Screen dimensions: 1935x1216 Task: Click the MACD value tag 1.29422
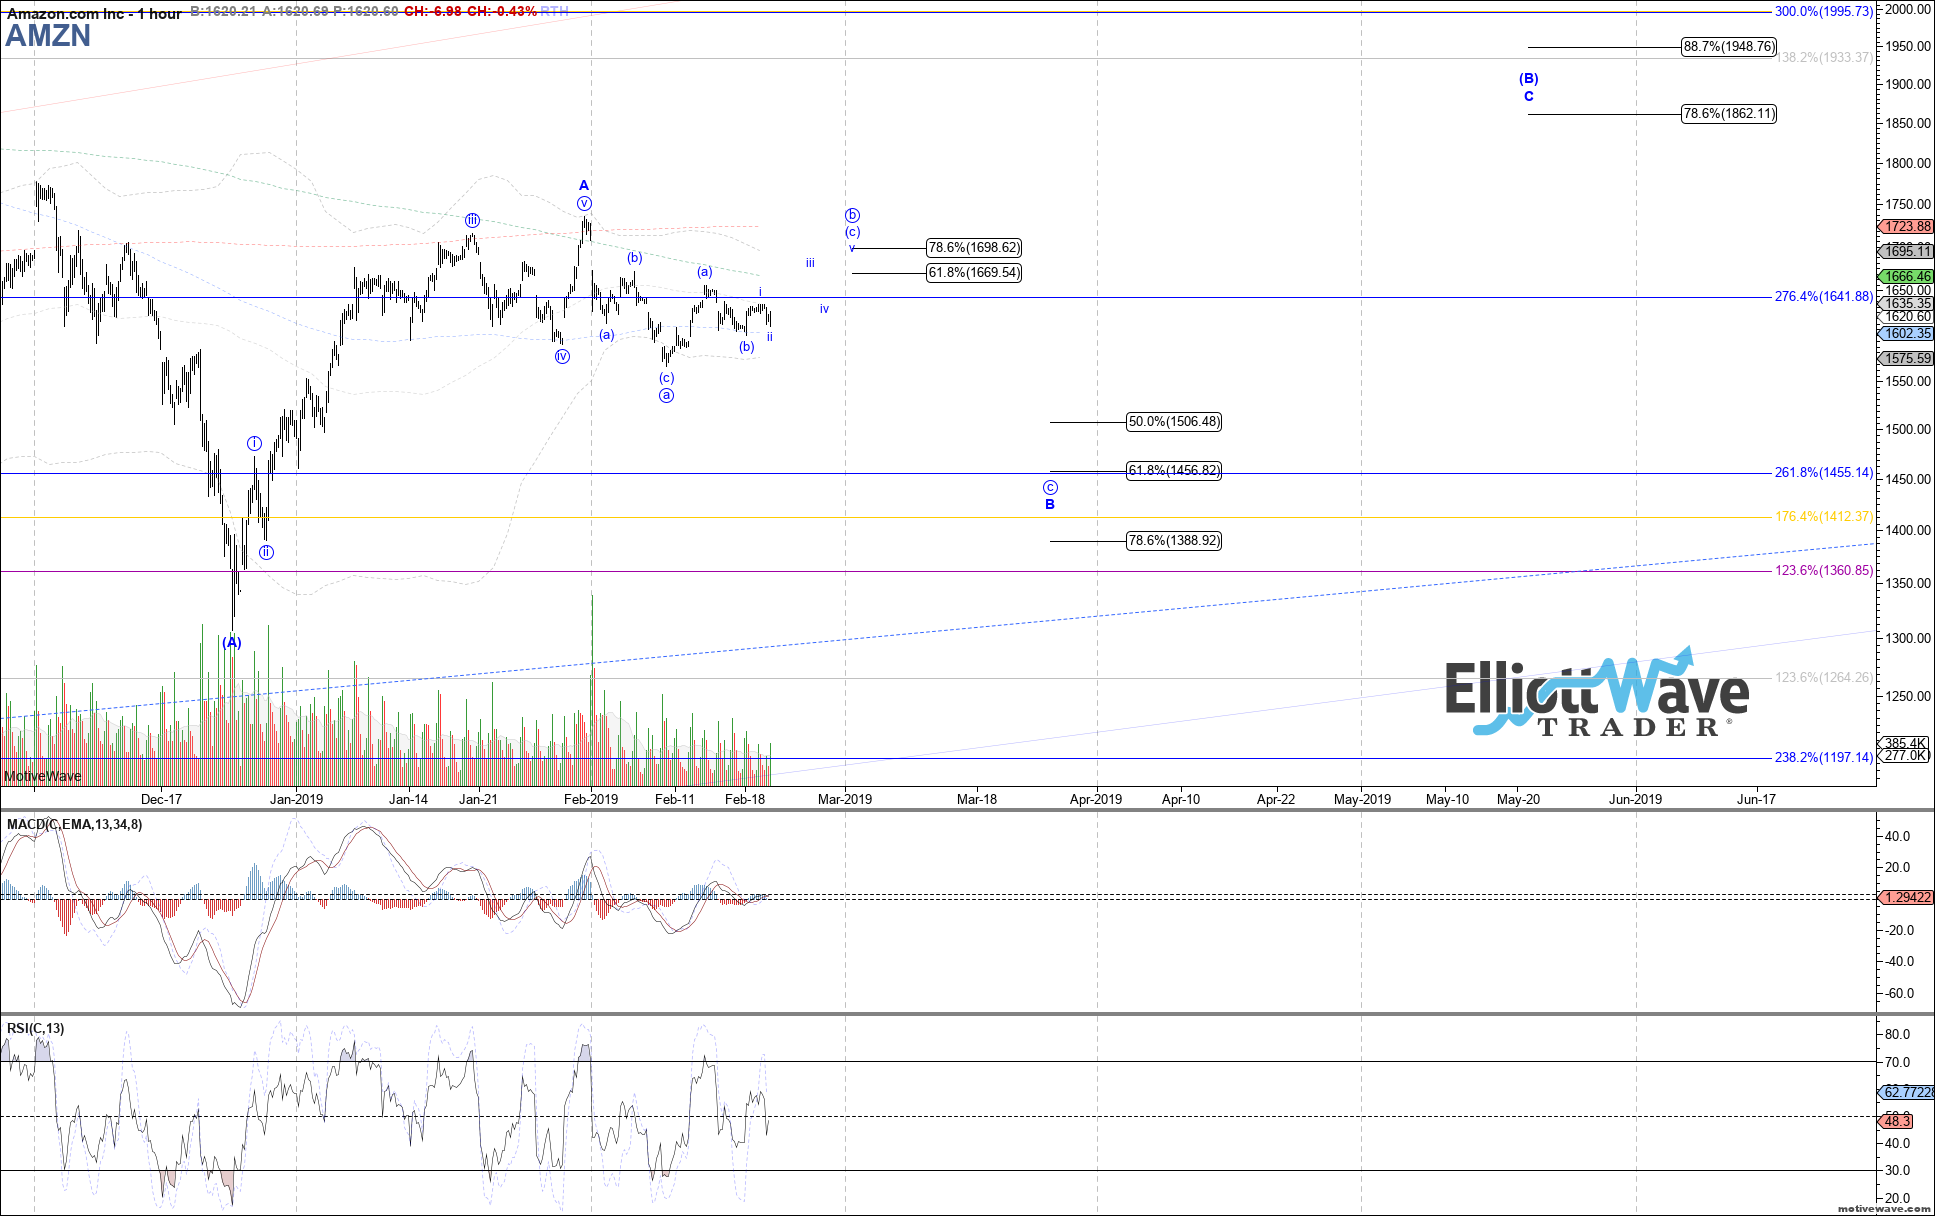[1907, 898]
